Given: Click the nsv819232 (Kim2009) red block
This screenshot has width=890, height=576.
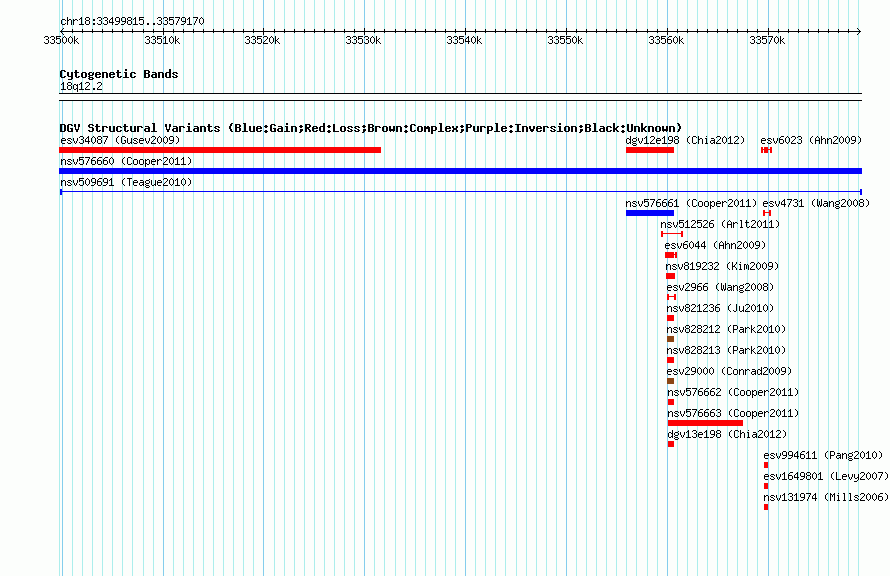Looking at the screenshot, I should click(x=670, y=276).
